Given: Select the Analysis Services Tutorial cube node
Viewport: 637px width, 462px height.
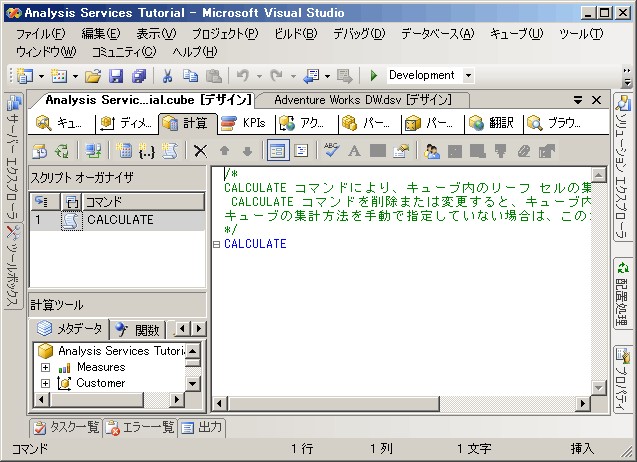Looking at the screenshot, I should pos(111,351).
